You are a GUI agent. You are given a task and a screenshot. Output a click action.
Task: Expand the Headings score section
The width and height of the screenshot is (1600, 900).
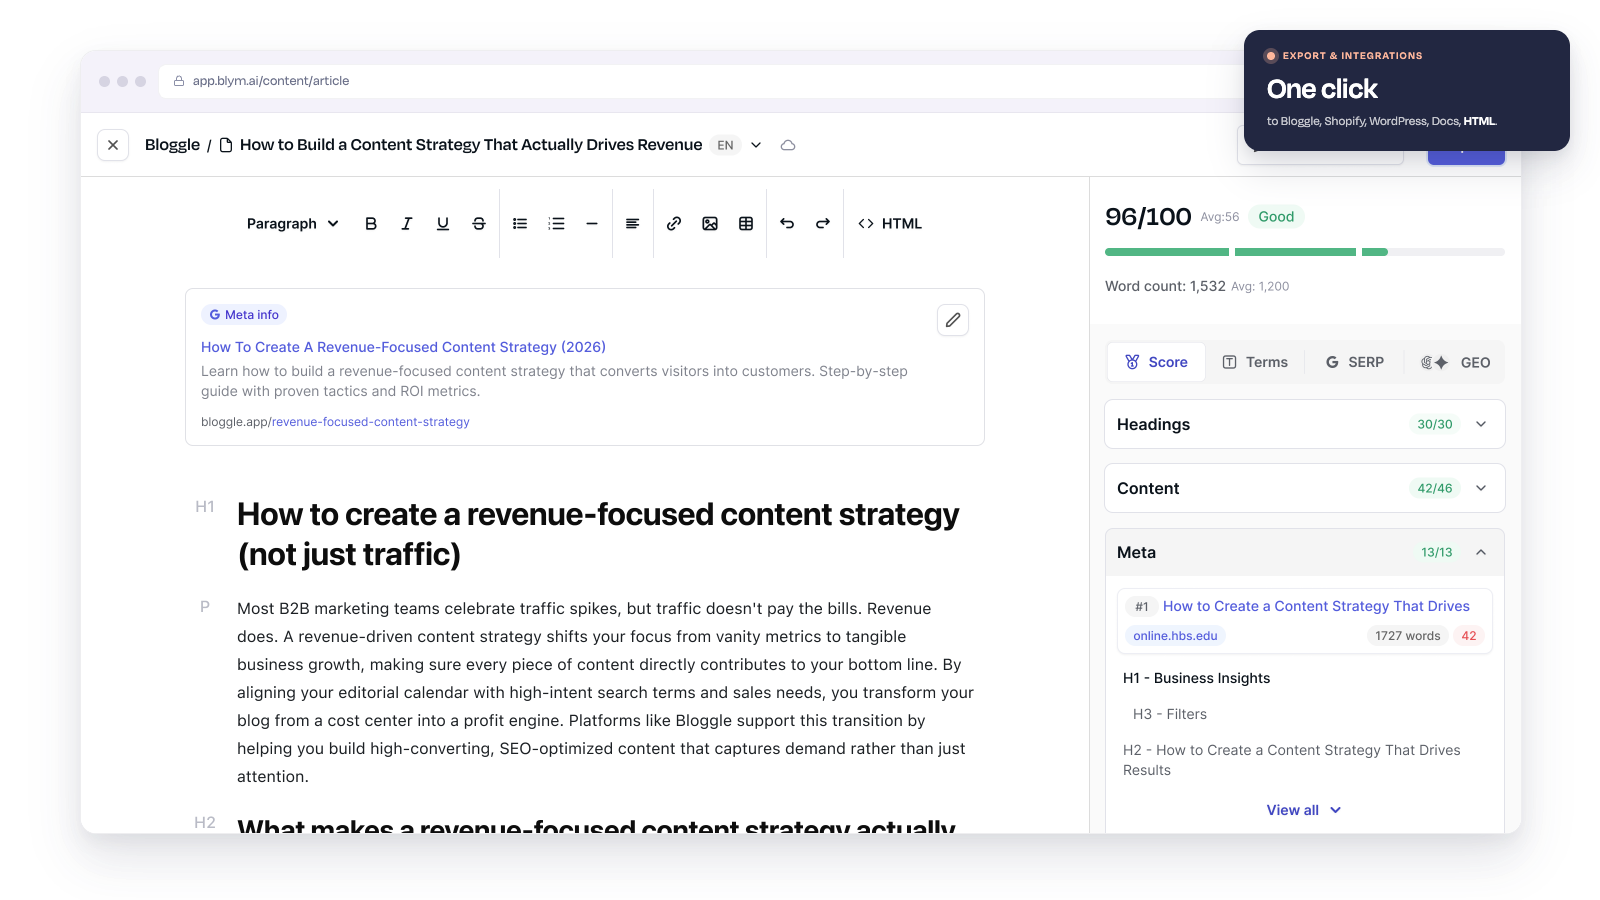tap(1305, 424)
